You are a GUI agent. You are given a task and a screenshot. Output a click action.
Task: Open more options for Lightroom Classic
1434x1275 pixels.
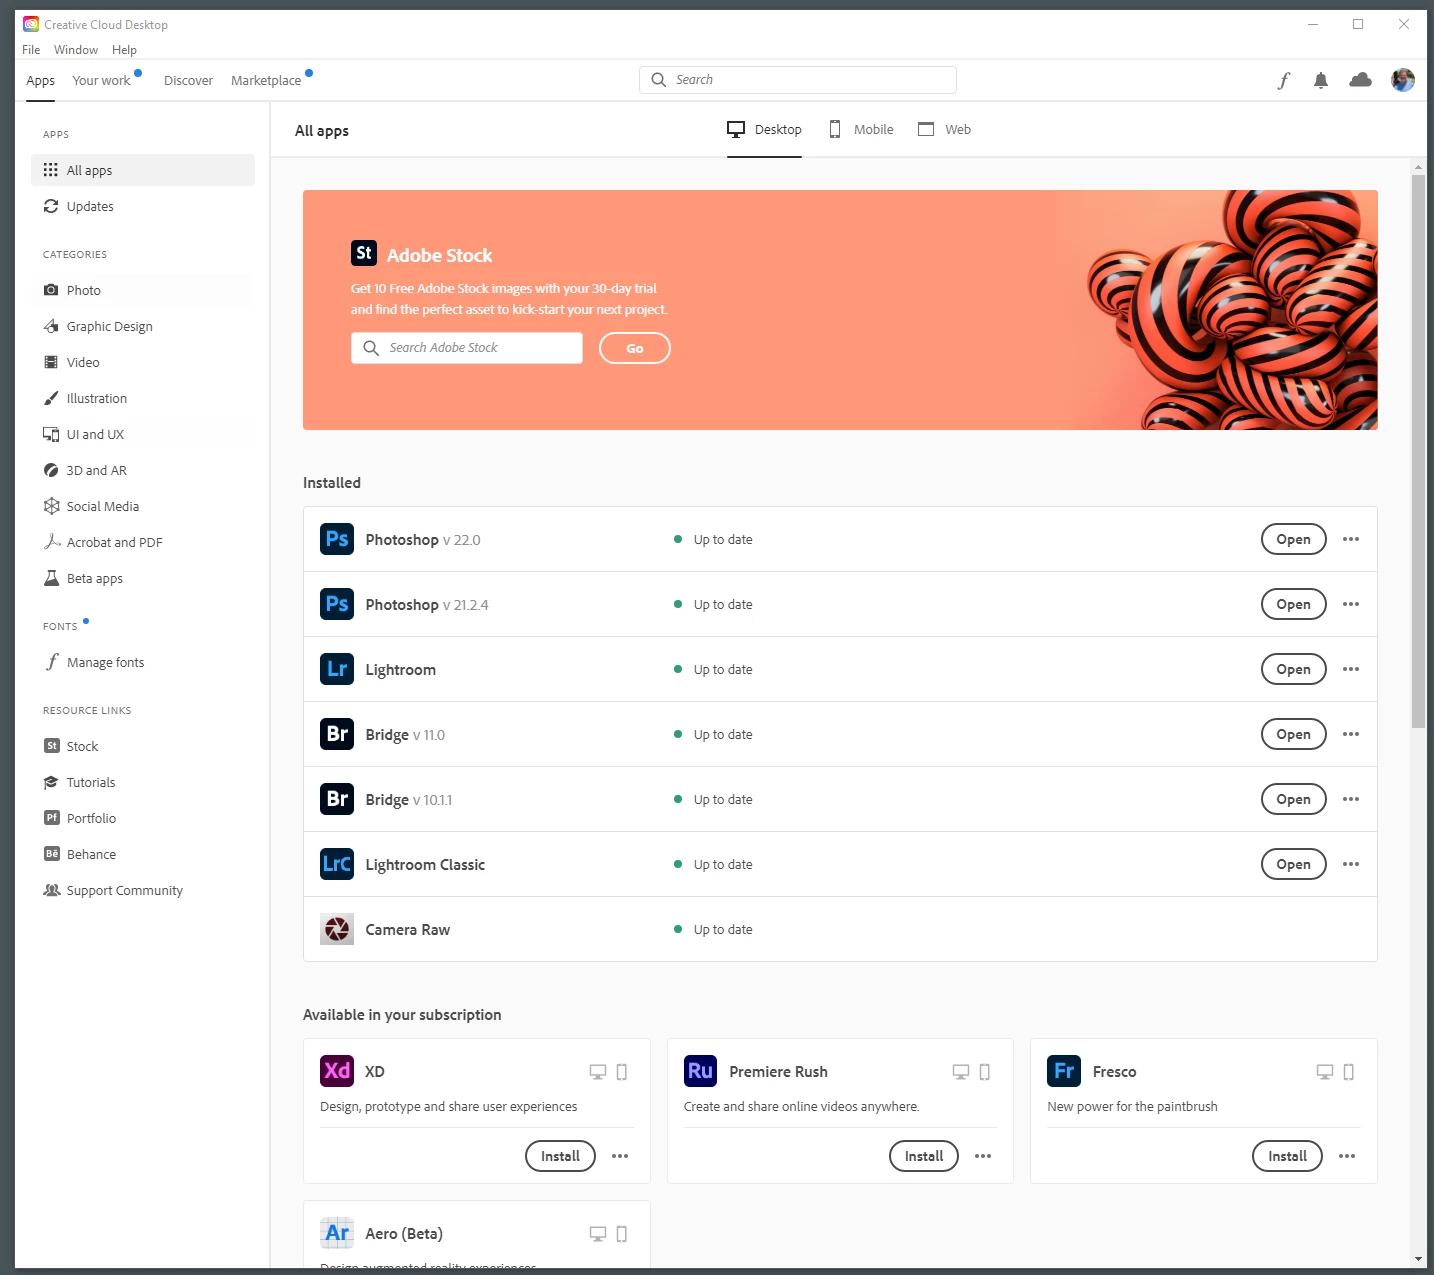click(x=1351, y=864)
